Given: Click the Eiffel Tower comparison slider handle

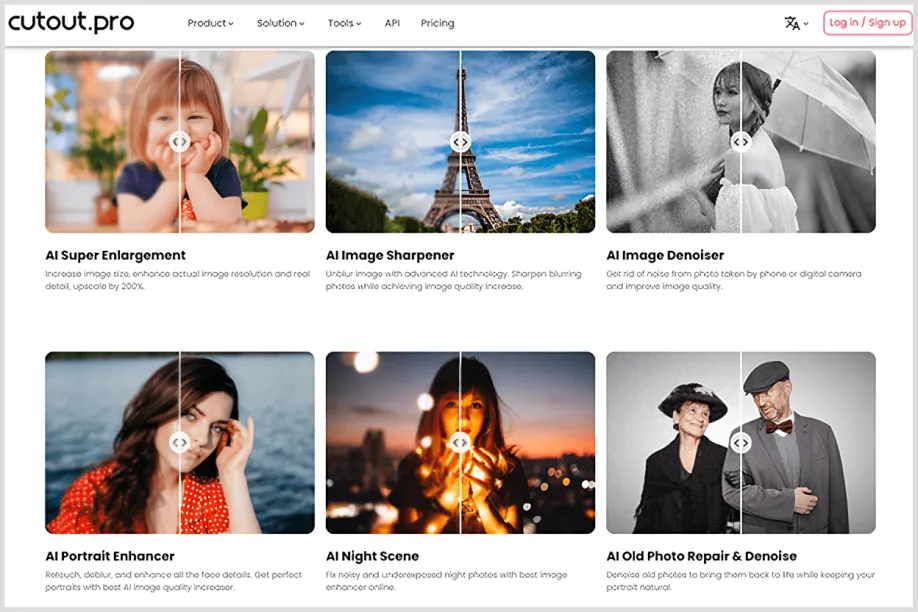Looking at the screenshot, I should pyautogui.click(x=460, y=142).
